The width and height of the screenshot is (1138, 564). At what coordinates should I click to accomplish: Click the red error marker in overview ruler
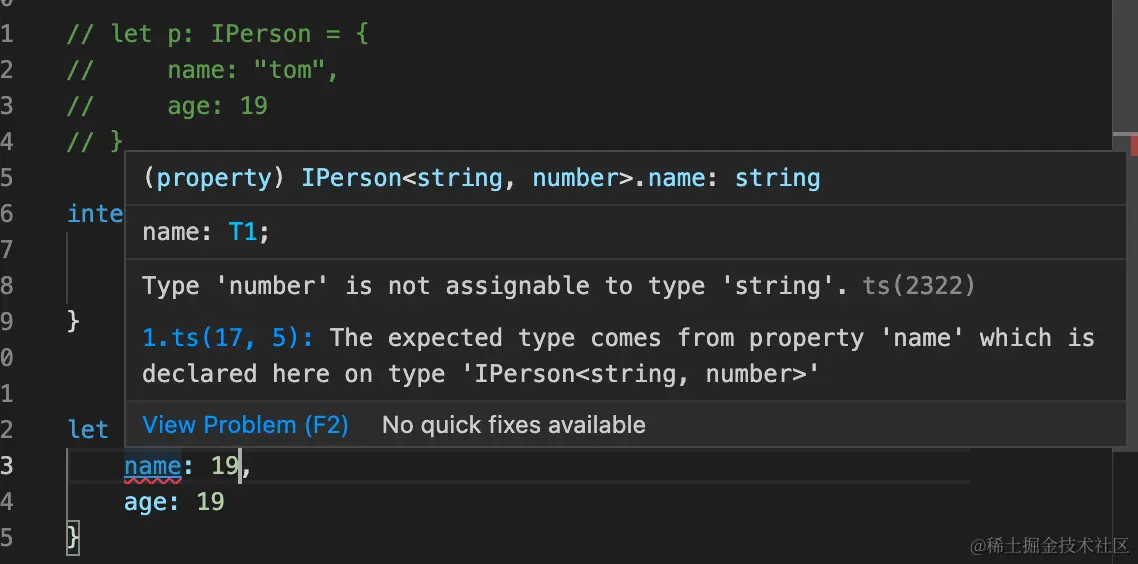tap(1134, 147)
